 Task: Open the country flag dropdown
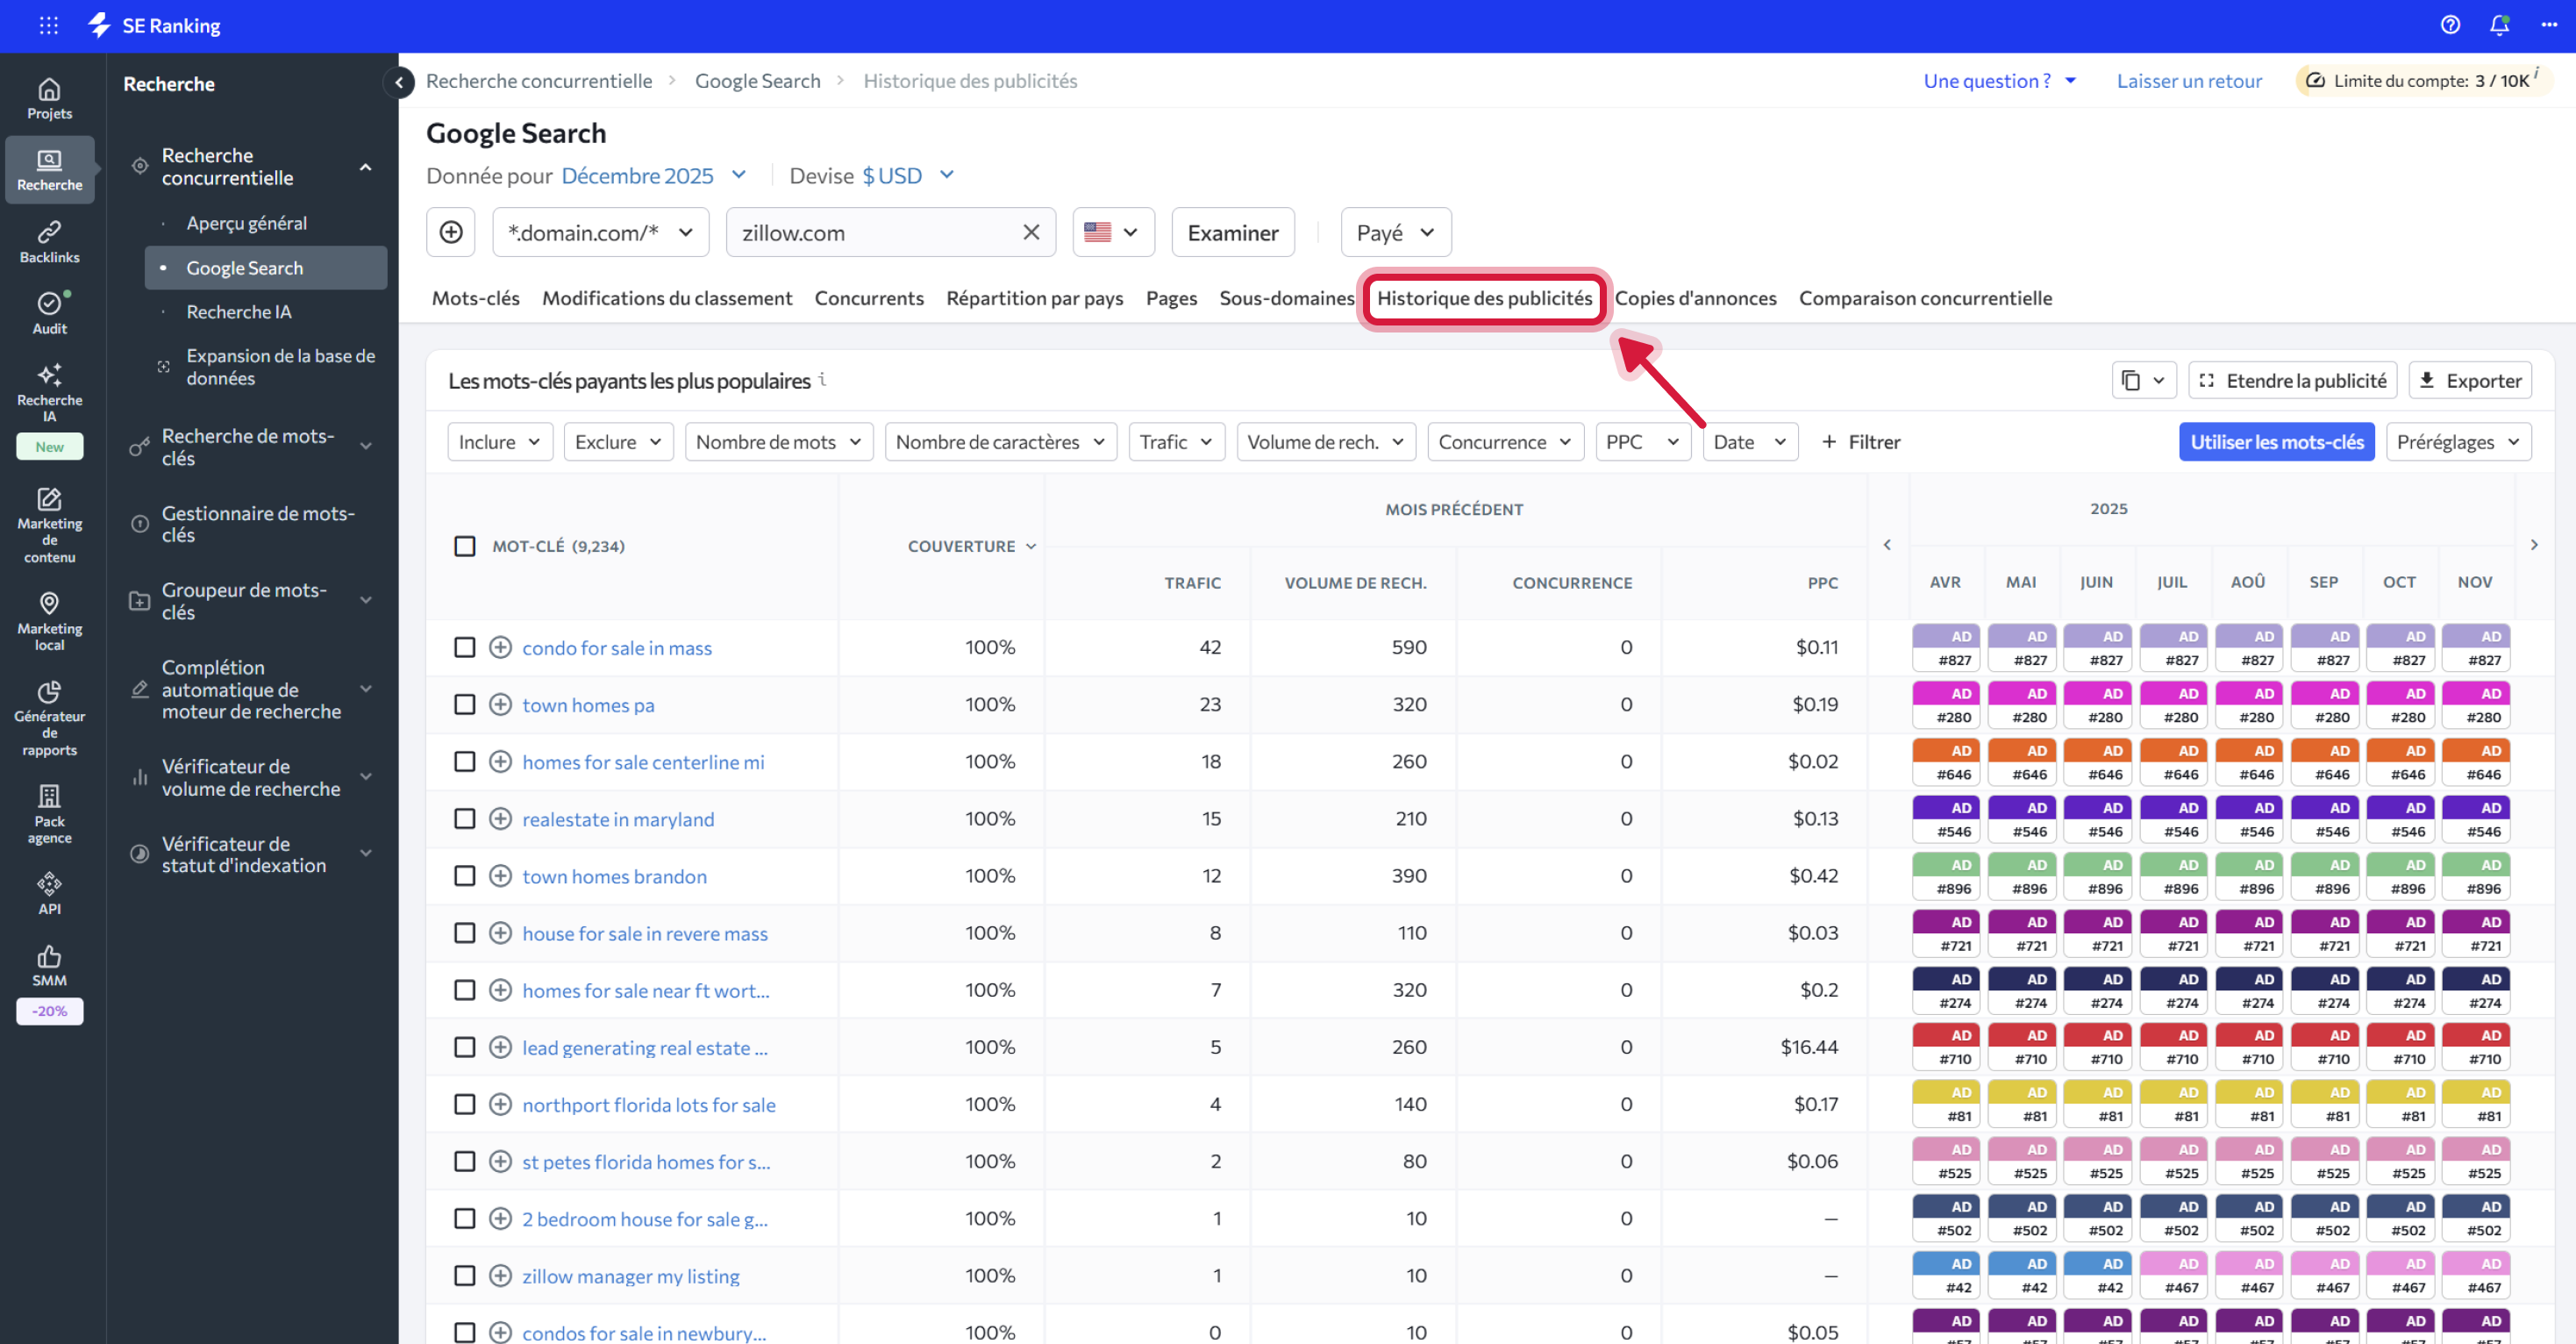coord(1112,232)
